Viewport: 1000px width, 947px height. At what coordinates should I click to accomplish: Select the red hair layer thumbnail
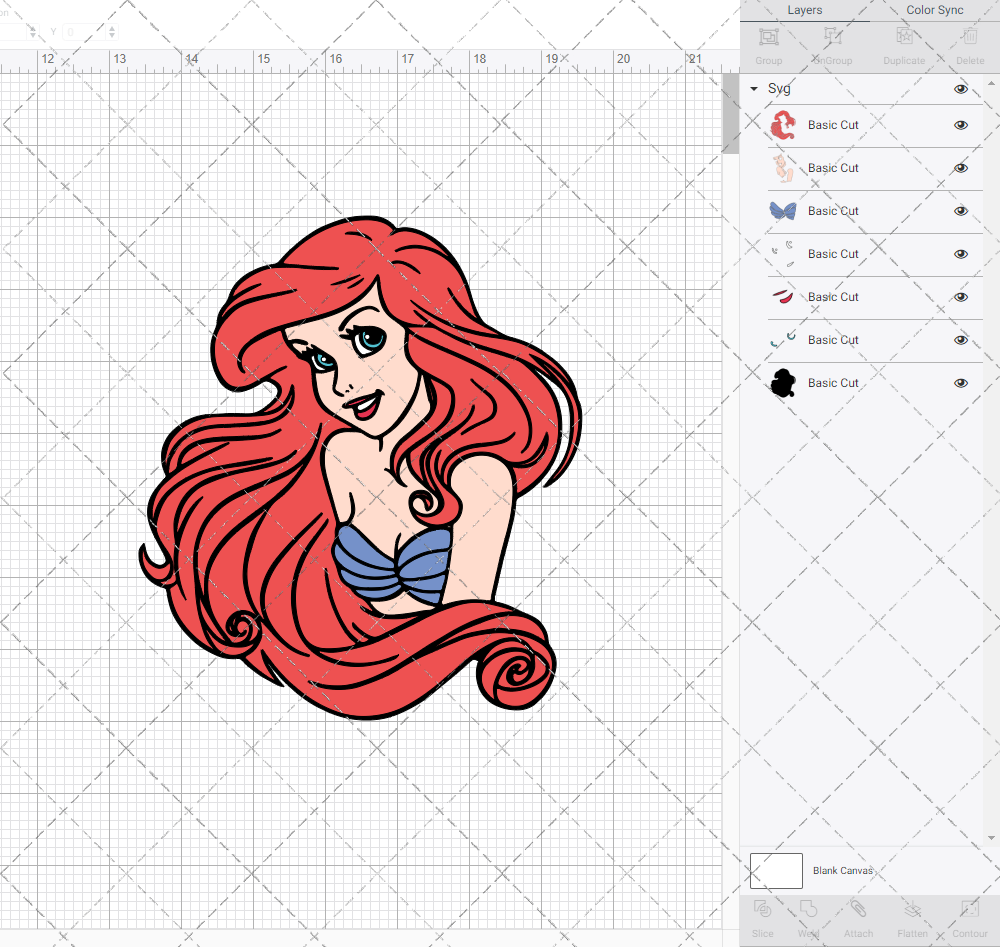tap(783, 125)
